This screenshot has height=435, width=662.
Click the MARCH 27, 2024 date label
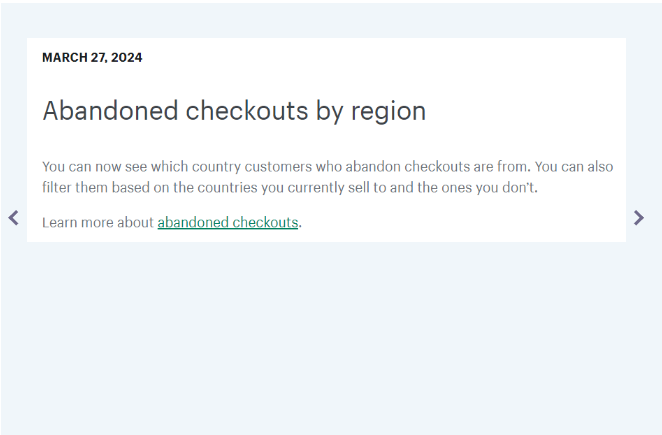(x=92, y=58)
